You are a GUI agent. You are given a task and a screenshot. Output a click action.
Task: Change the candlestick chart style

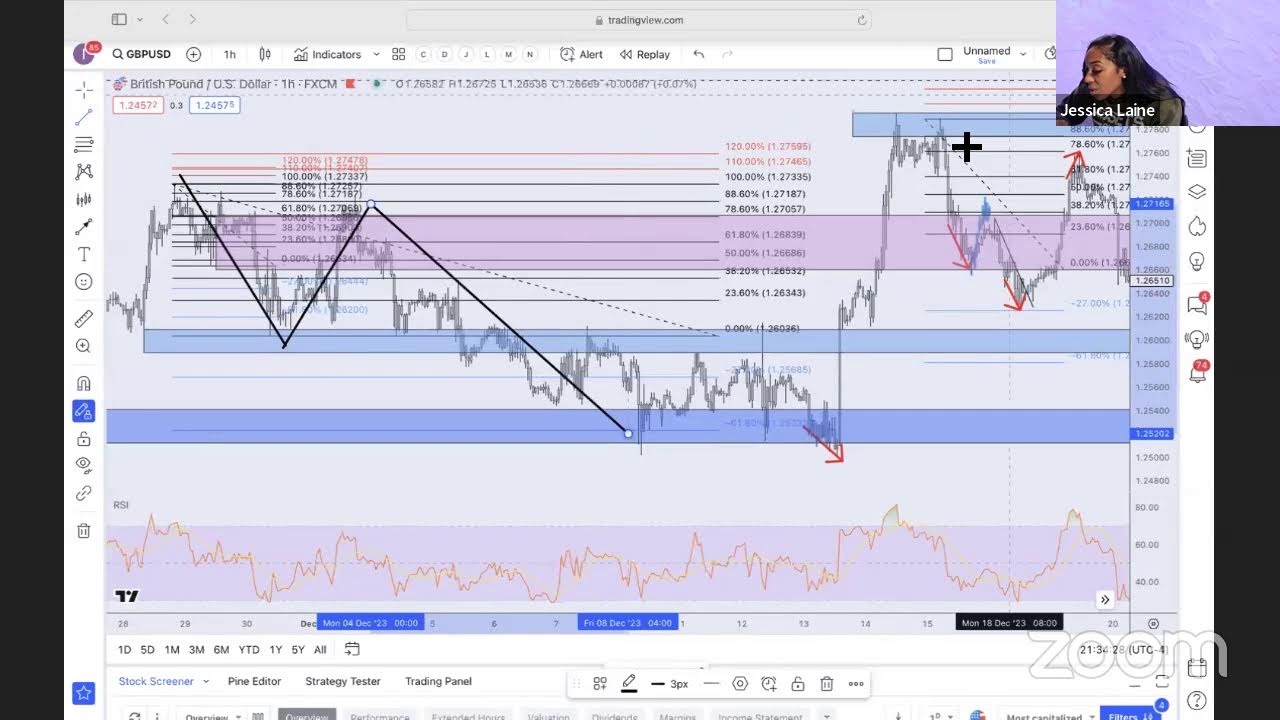[x=265, y=54]
